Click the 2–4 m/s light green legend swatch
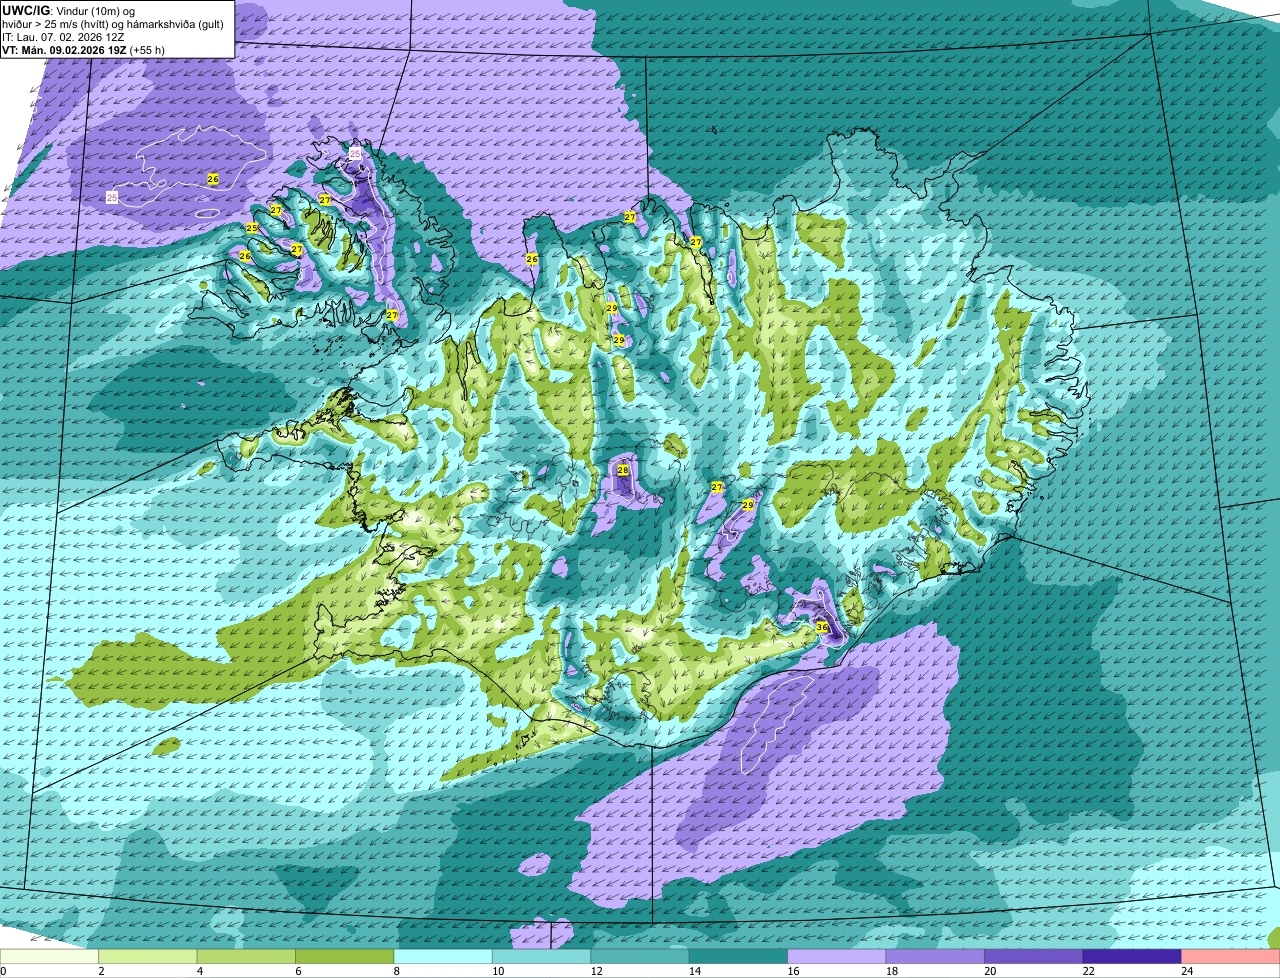 (x=149, y=956)
